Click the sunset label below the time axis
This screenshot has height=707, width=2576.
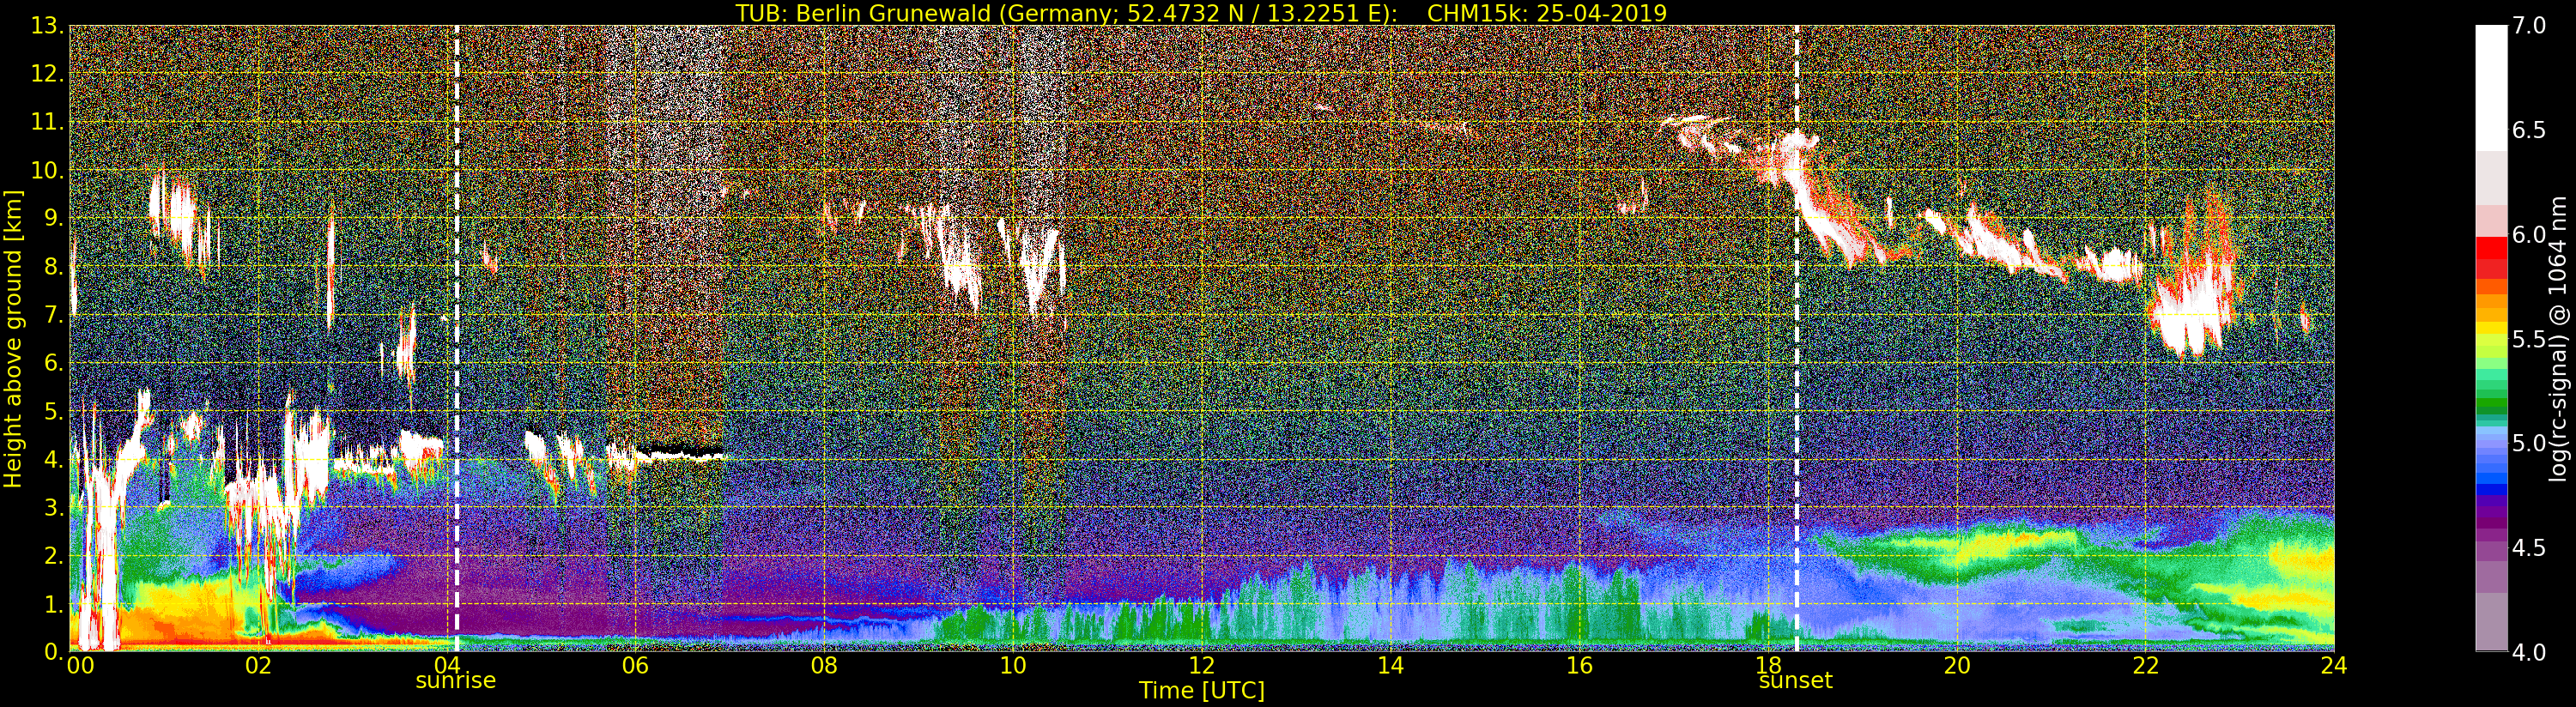tap(1795, 681)
